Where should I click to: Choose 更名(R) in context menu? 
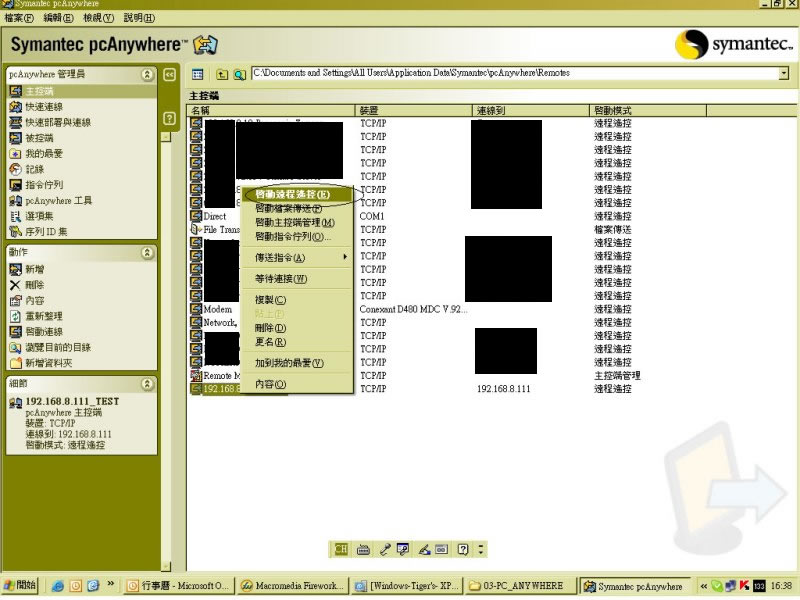tap(296, 342)
